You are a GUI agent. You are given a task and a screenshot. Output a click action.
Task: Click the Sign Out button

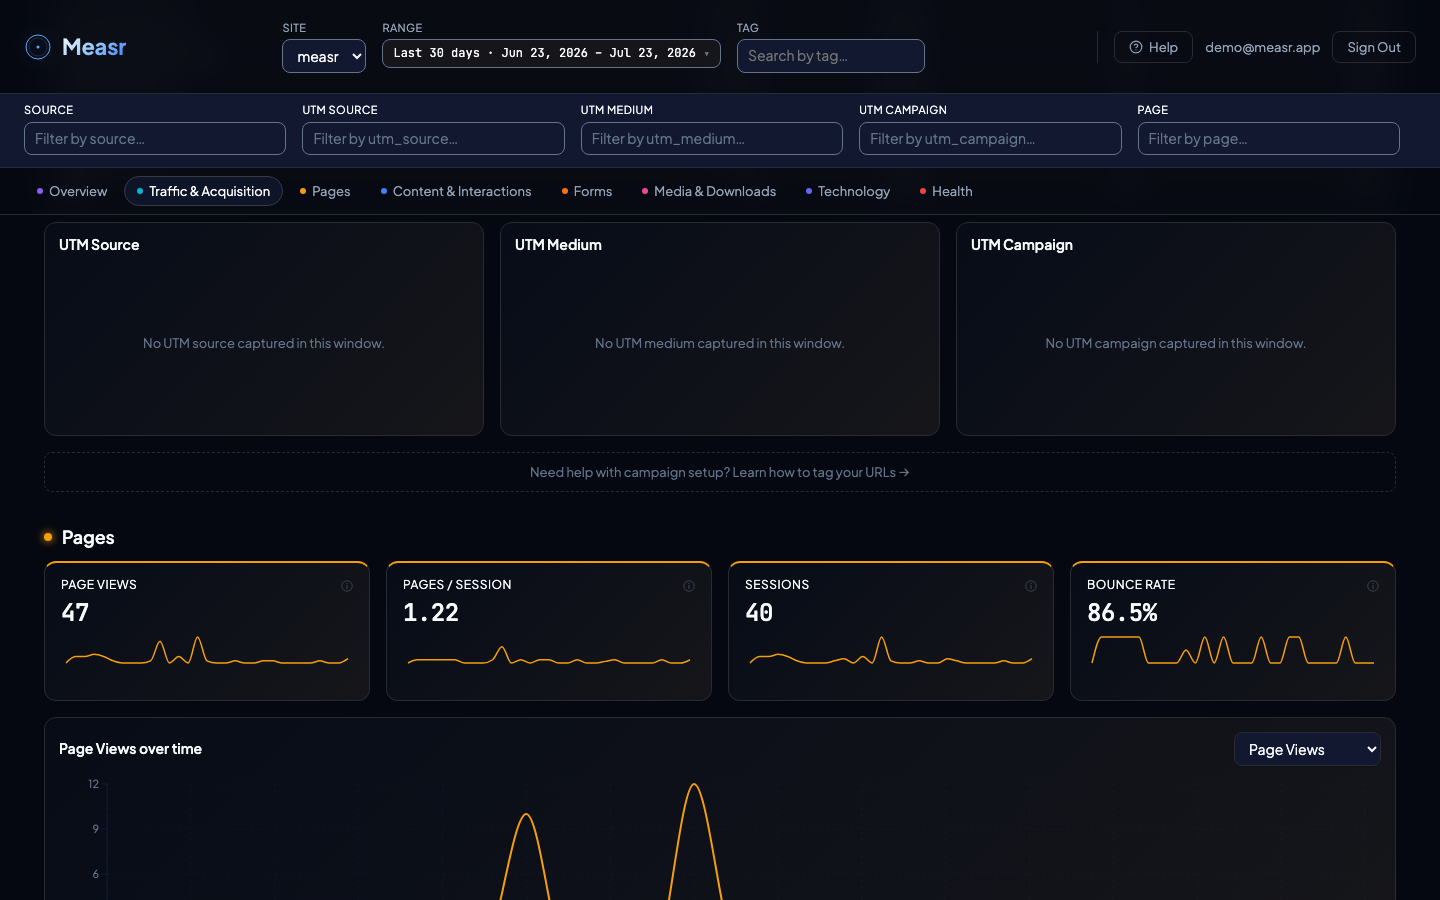coord(1373,47)
